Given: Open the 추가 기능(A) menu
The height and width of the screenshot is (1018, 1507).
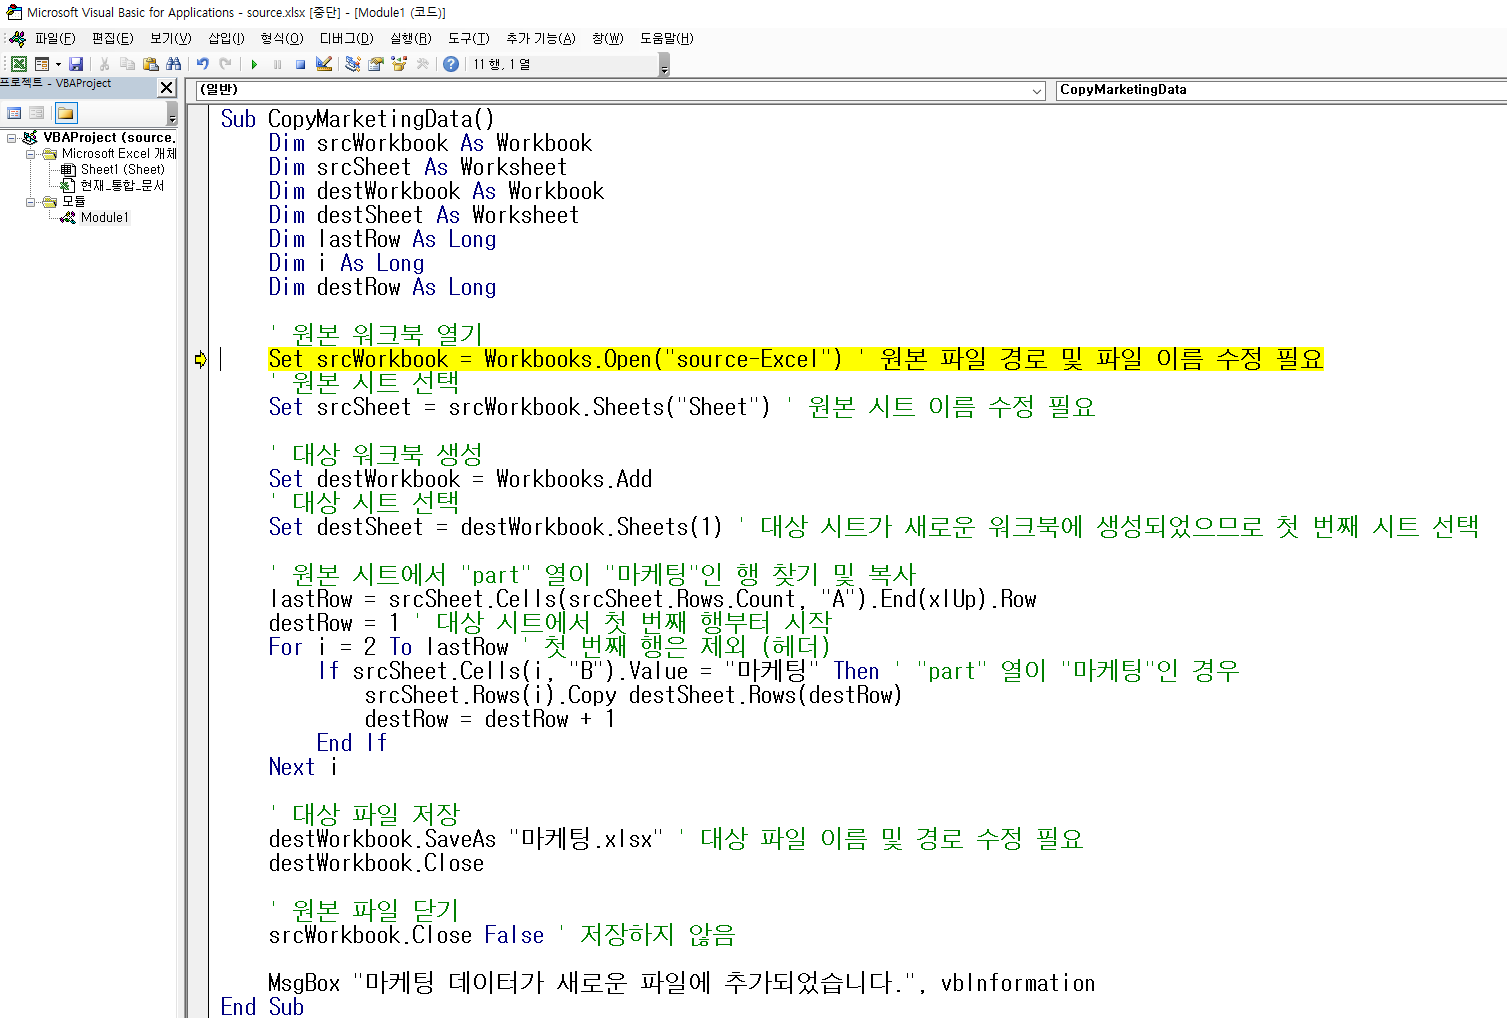Looking at the screenshot, I should click(x=540, y=38).
